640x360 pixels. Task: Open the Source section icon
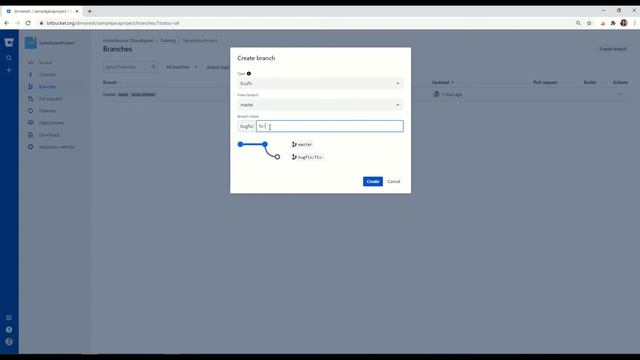click(31, 62)
